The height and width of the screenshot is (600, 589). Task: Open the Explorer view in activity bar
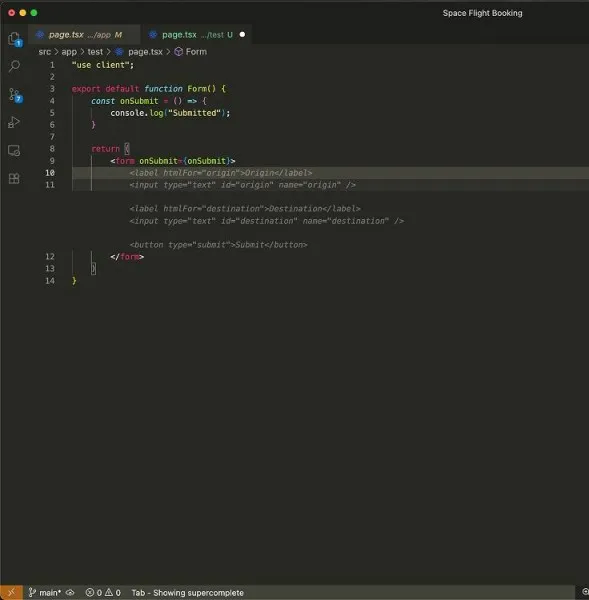tap(15, 39)
